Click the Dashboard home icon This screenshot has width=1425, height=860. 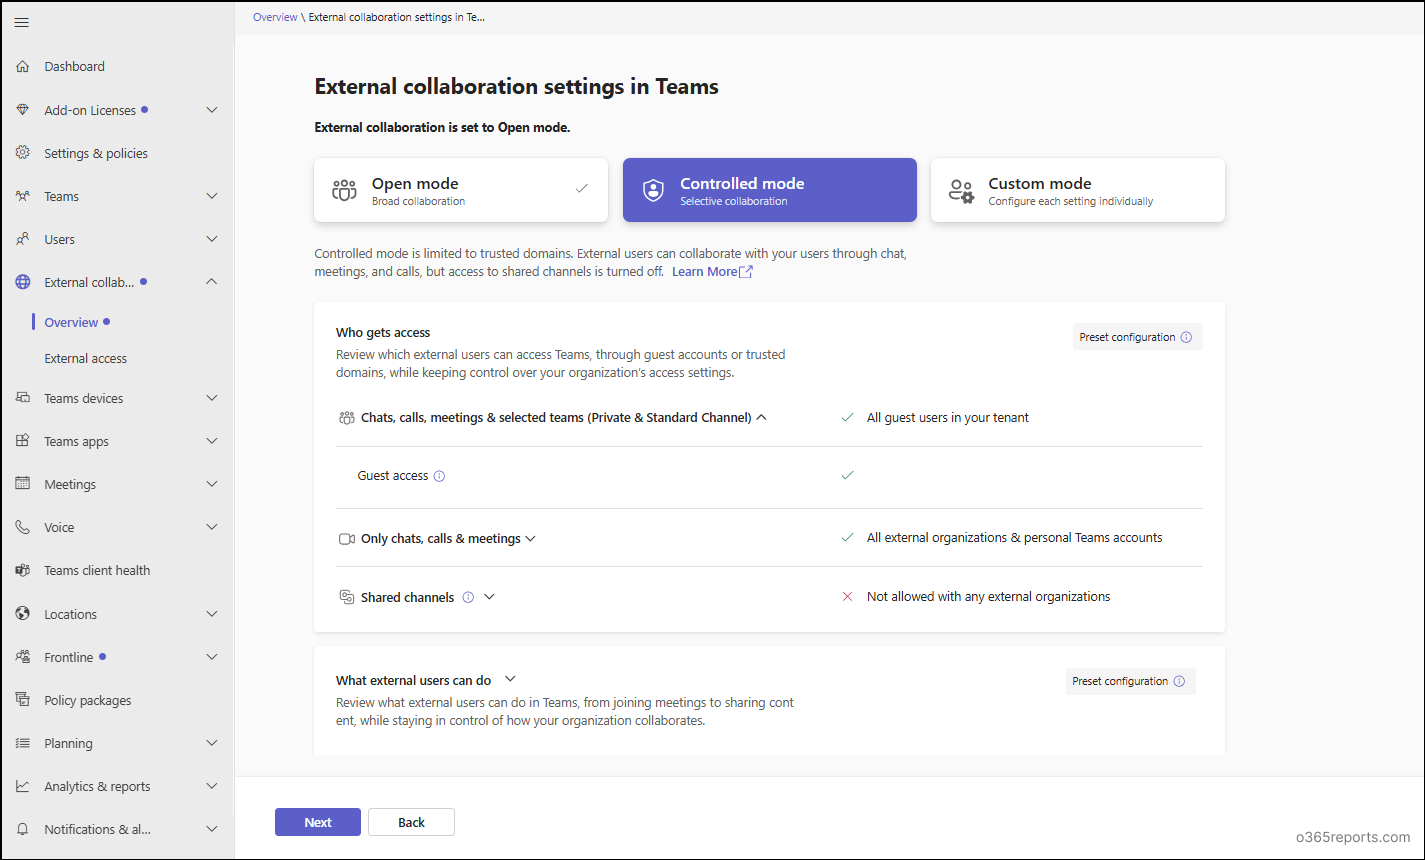[x=23, y=66]
